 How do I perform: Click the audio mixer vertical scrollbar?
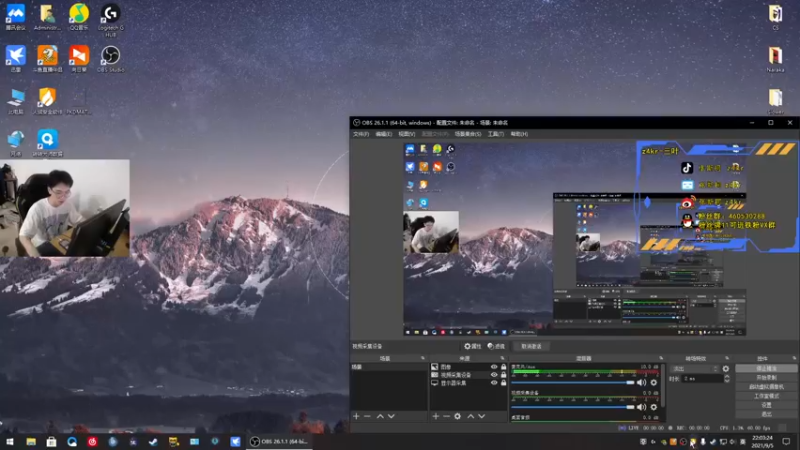[x=663, y=385]
